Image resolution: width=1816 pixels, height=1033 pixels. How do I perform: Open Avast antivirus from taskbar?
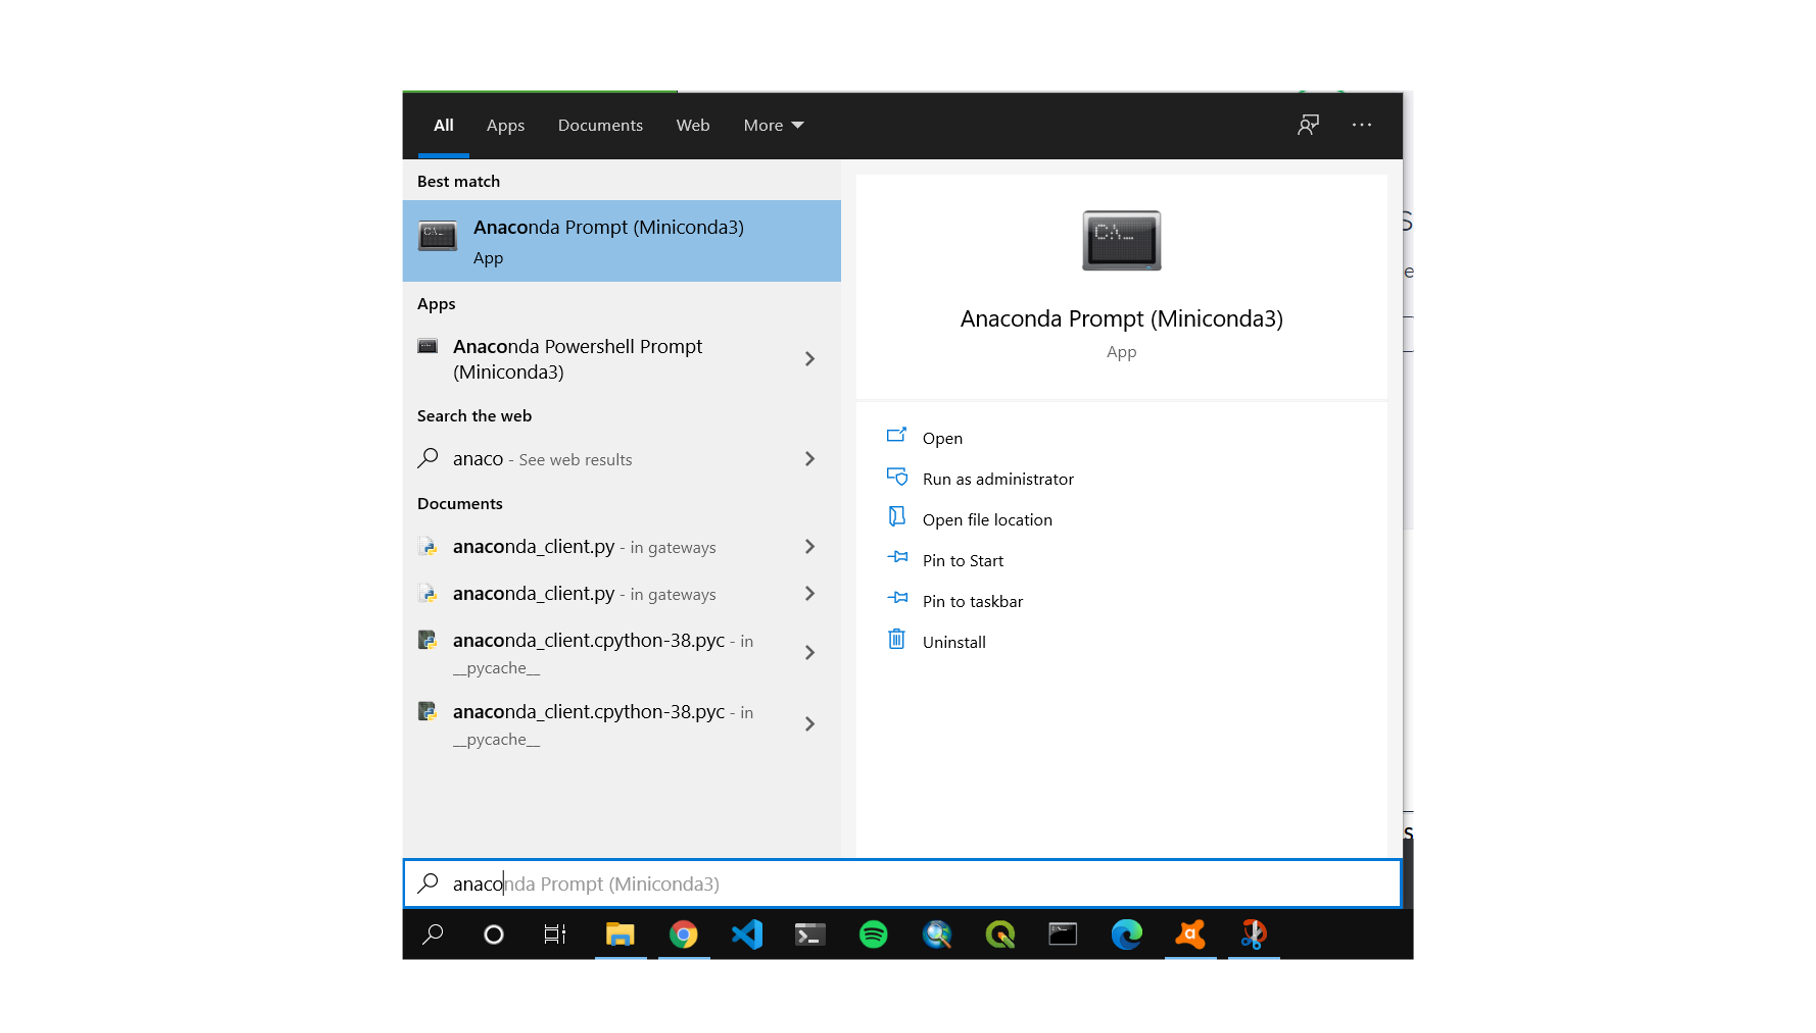[x=1190, y=935]
